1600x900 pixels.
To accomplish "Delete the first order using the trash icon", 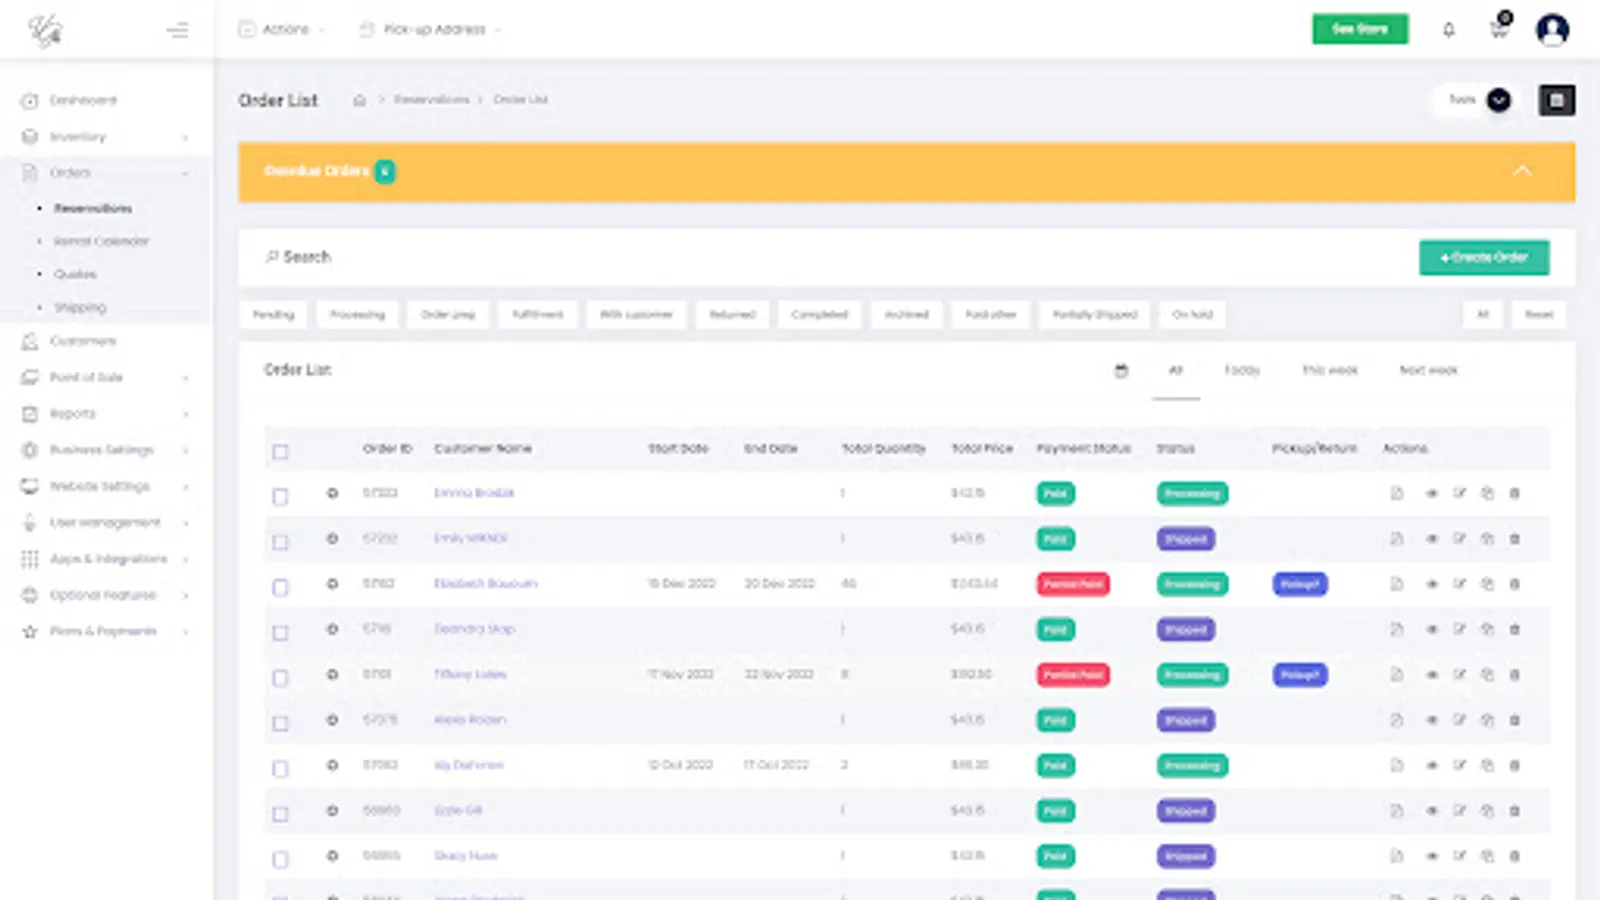I will click(1514, 493).
